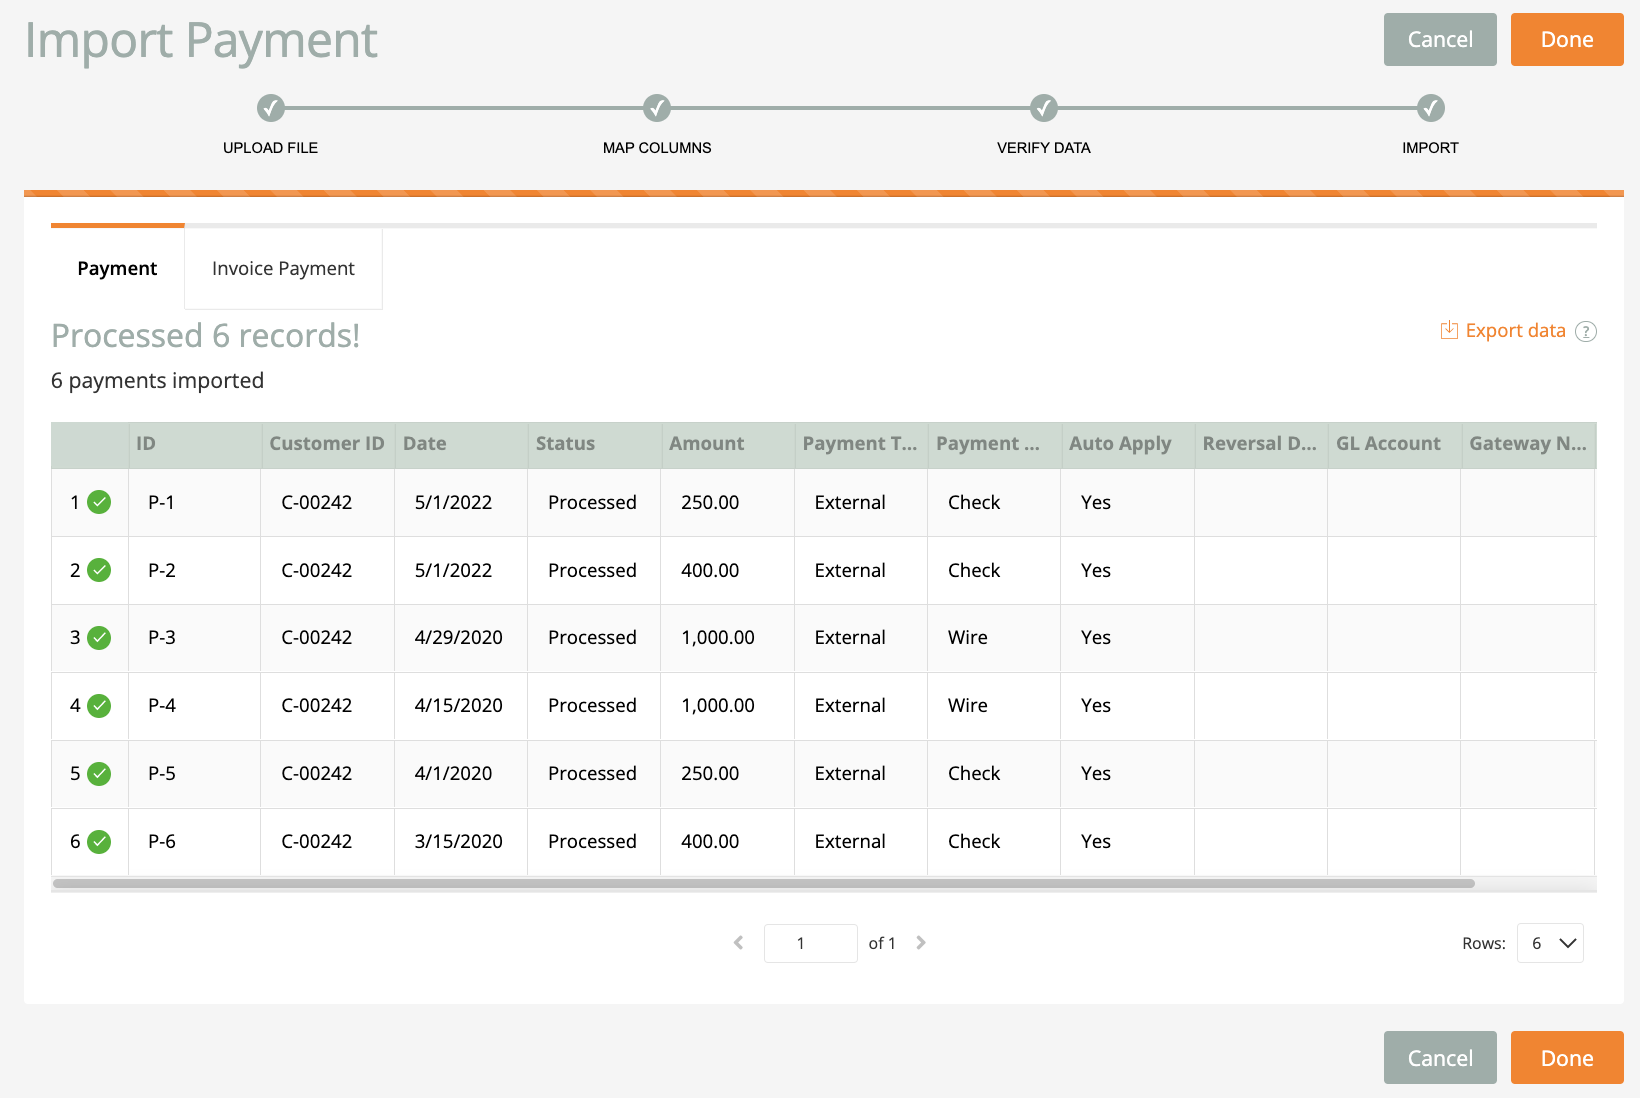1640x1098 pixels.
Task: Click the 4/15/2020 date cell
Action: (461, 706)
